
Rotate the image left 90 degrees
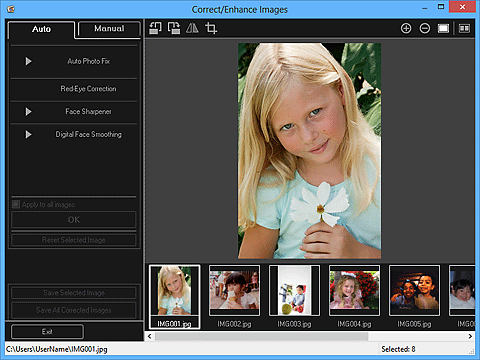pos(155,28)
